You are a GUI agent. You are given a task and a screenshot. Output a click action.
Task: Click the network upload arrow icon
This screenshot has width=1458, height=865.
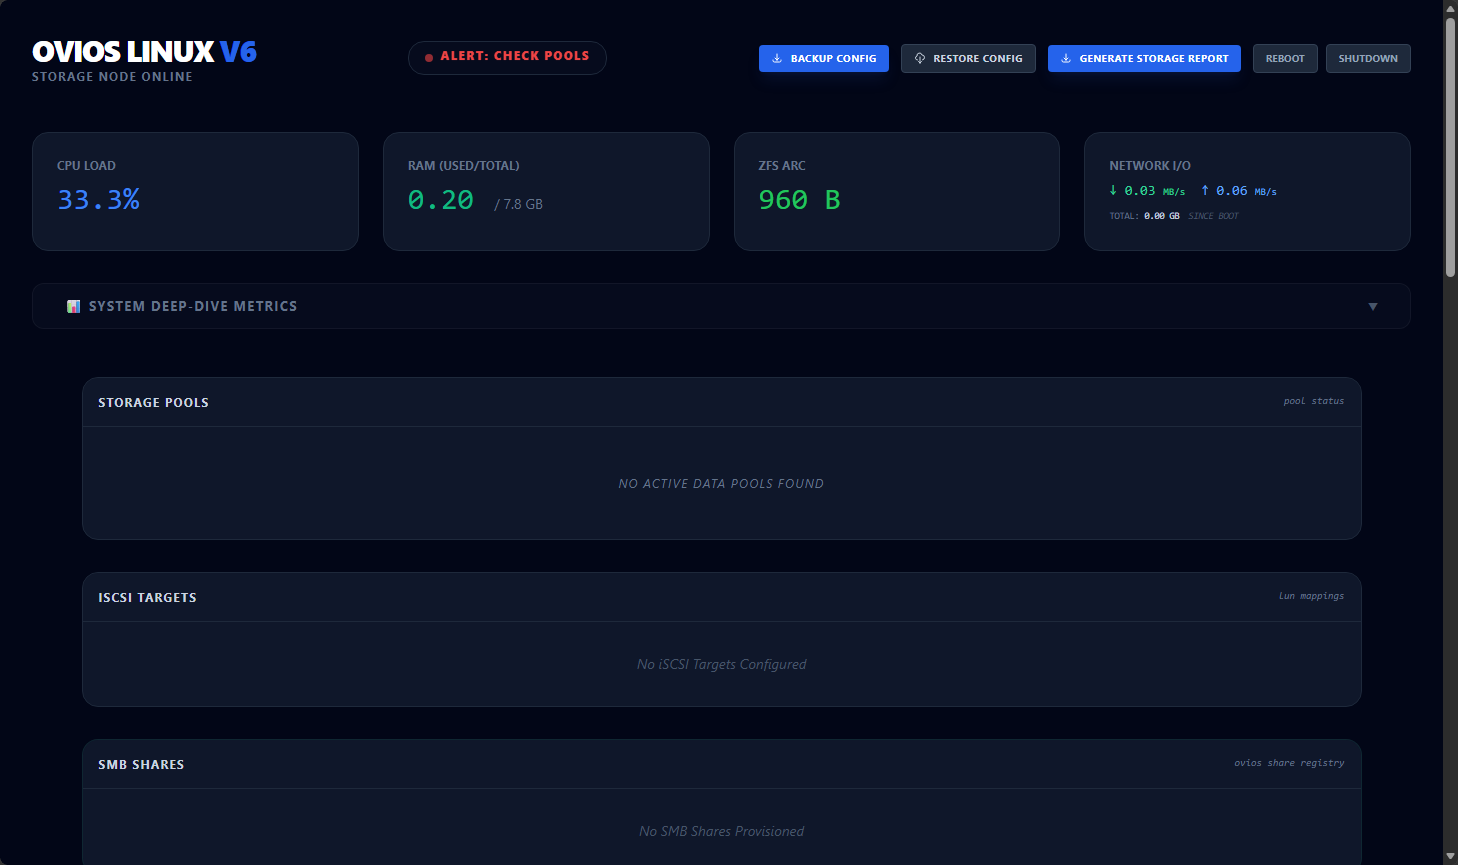pos(1205,190)
